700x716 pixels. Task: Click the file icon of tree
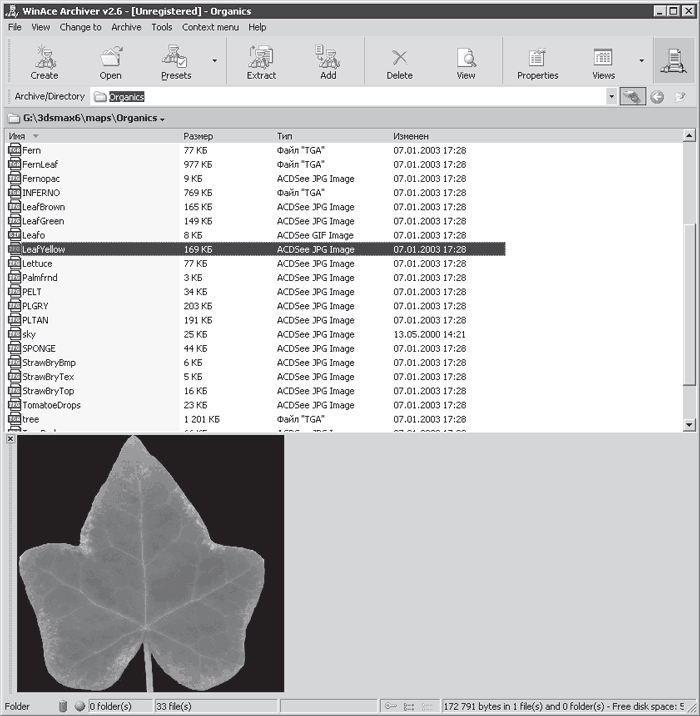click(x=15, y=419)
